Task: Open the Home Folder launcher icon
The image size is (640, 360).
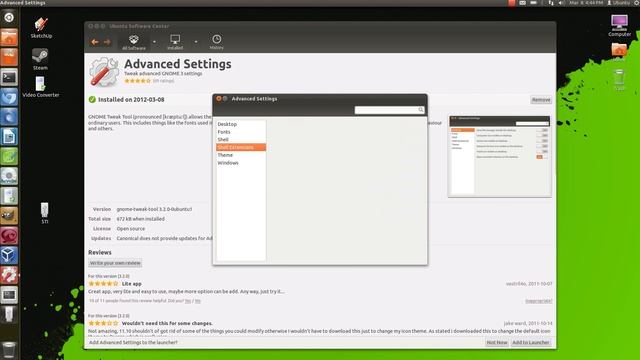Action: [9, 38]
